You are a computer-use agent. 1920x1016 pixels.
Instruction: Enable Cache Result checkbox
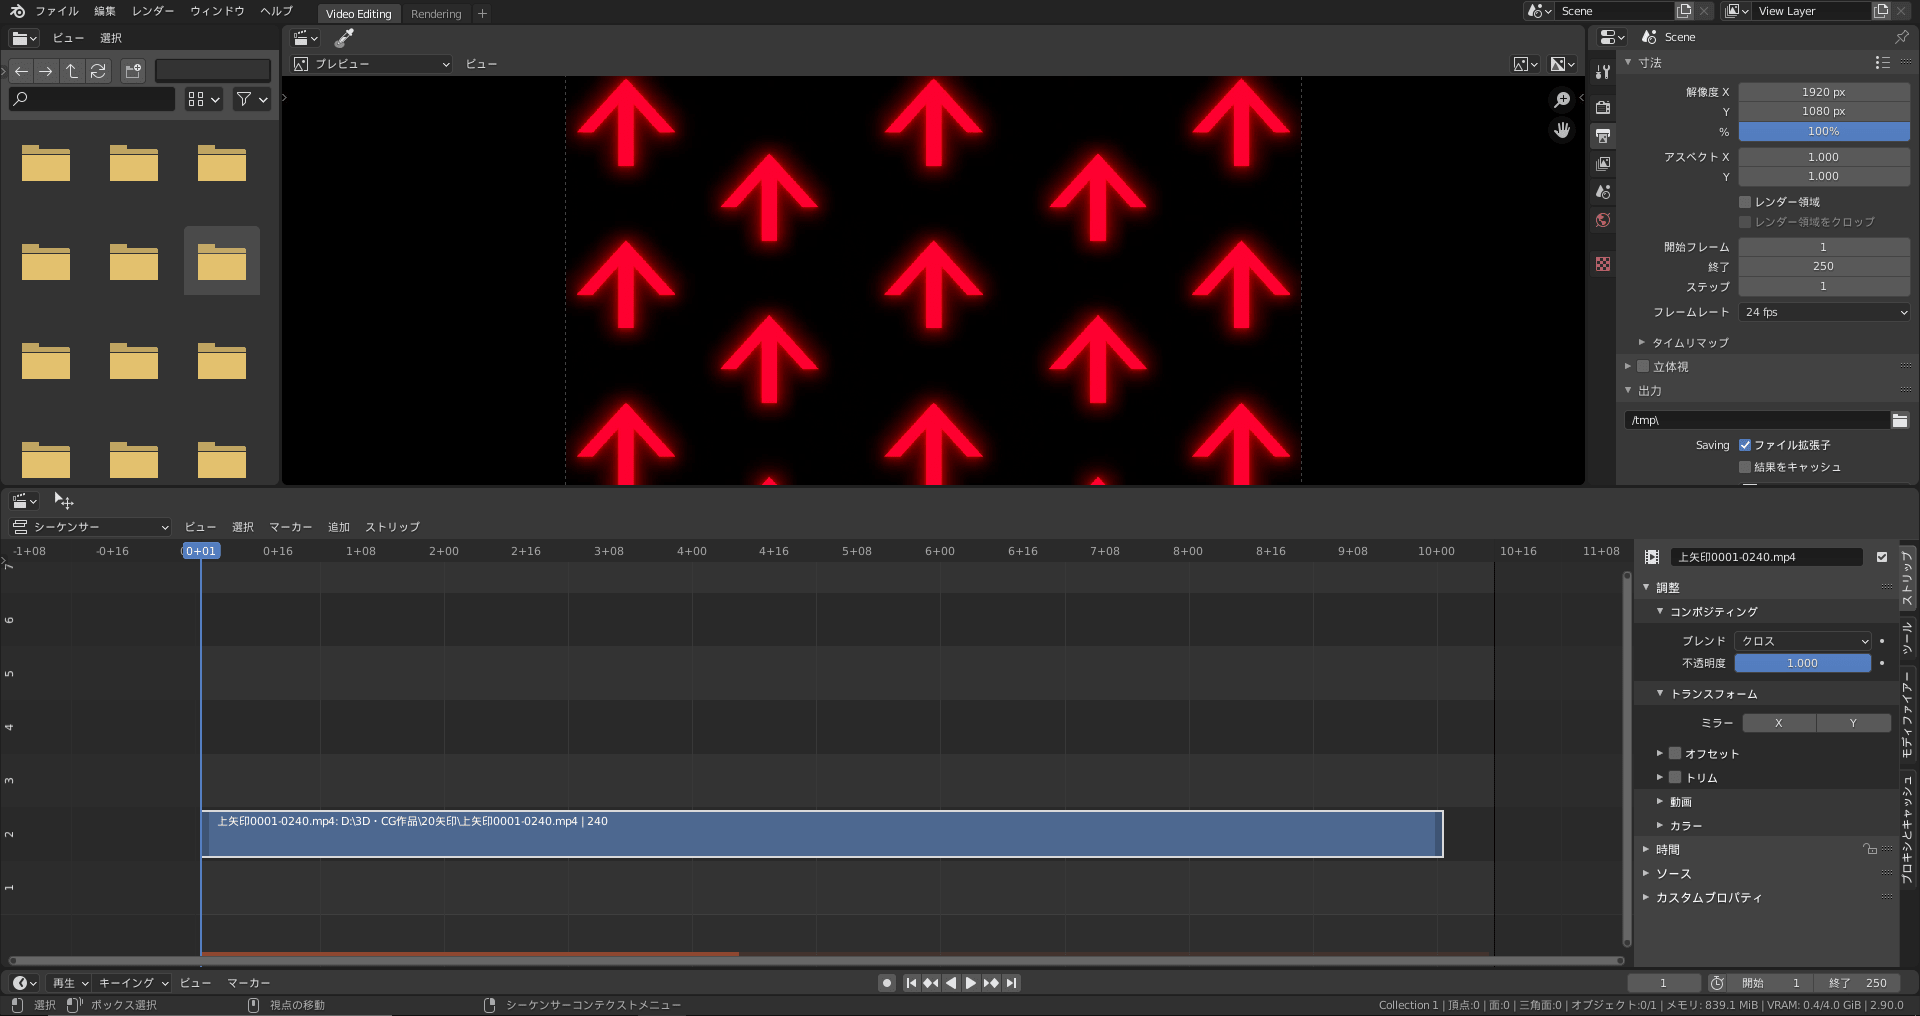(x=1745, y=467)
